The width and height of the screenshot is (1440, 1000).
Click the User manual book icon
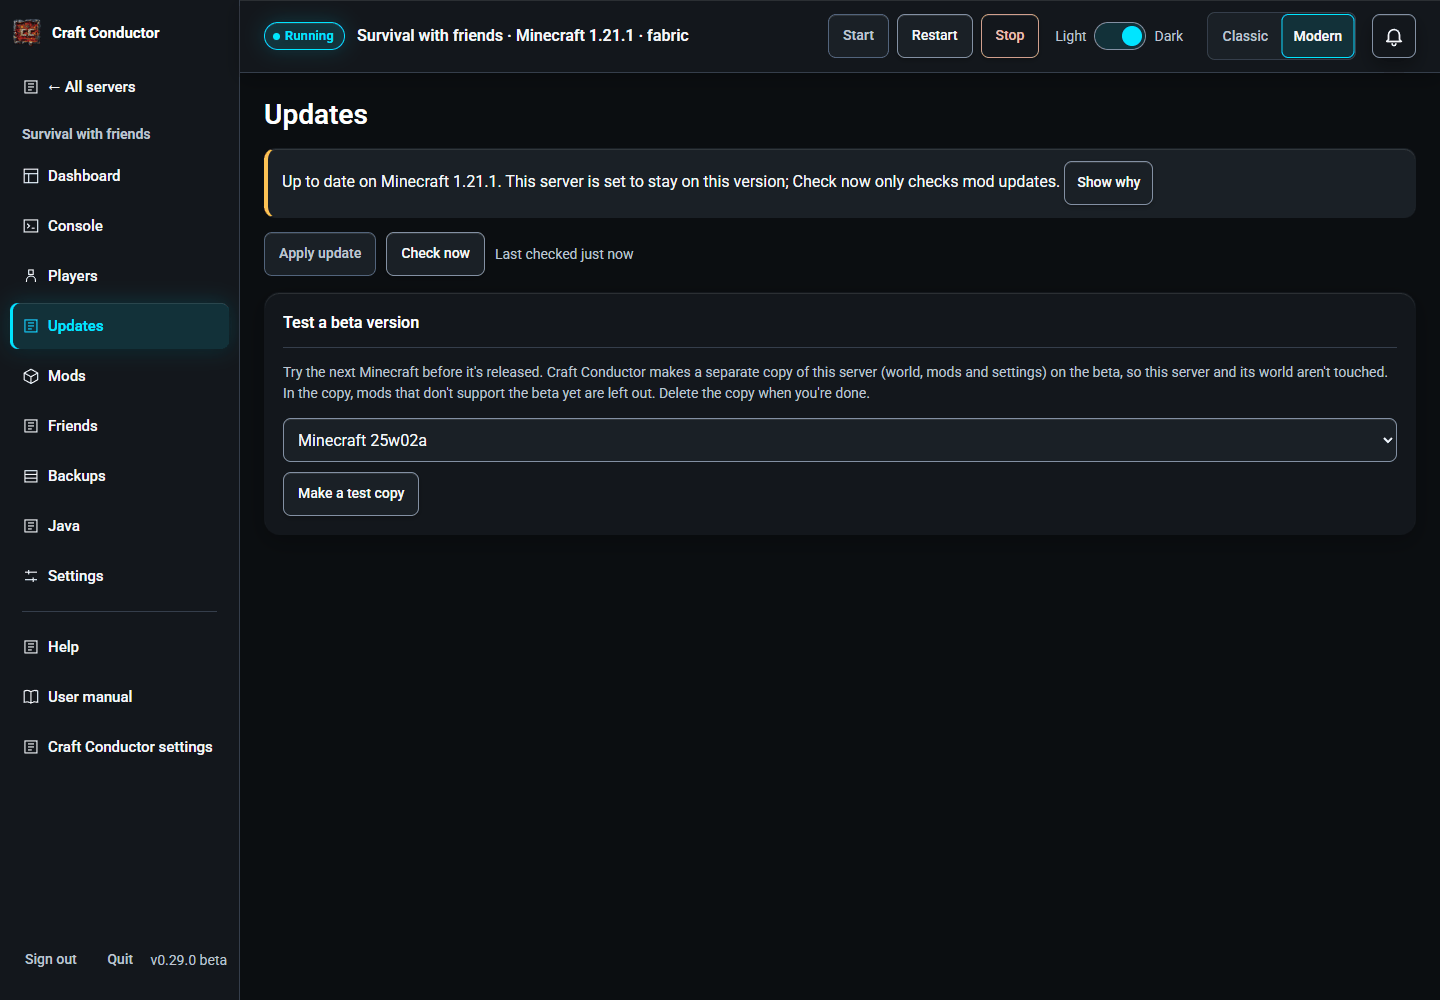[31, 697]
